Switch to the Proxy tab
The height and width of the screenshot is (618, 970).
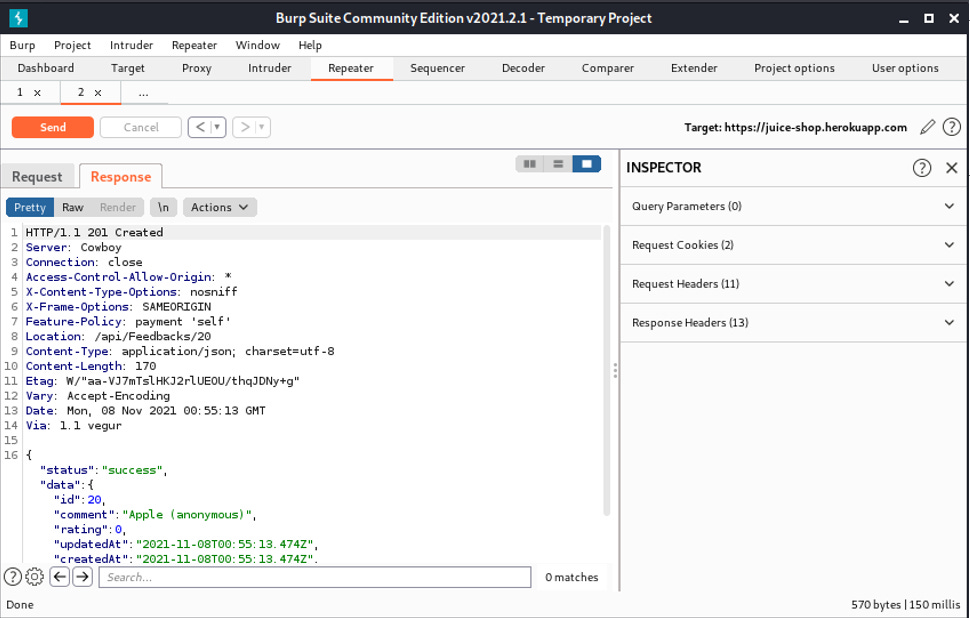click(x=197, y=68)
